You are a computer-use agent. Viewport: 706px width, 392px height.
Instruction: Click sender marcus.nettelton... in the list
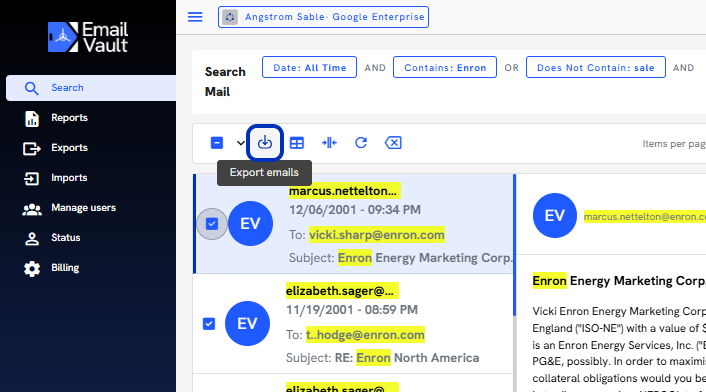click(x=344, y=191)
